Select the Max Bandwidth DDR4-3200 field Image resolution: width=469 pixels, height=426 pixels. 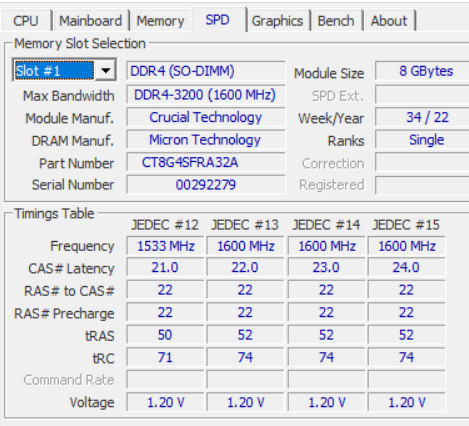[206, 95]
